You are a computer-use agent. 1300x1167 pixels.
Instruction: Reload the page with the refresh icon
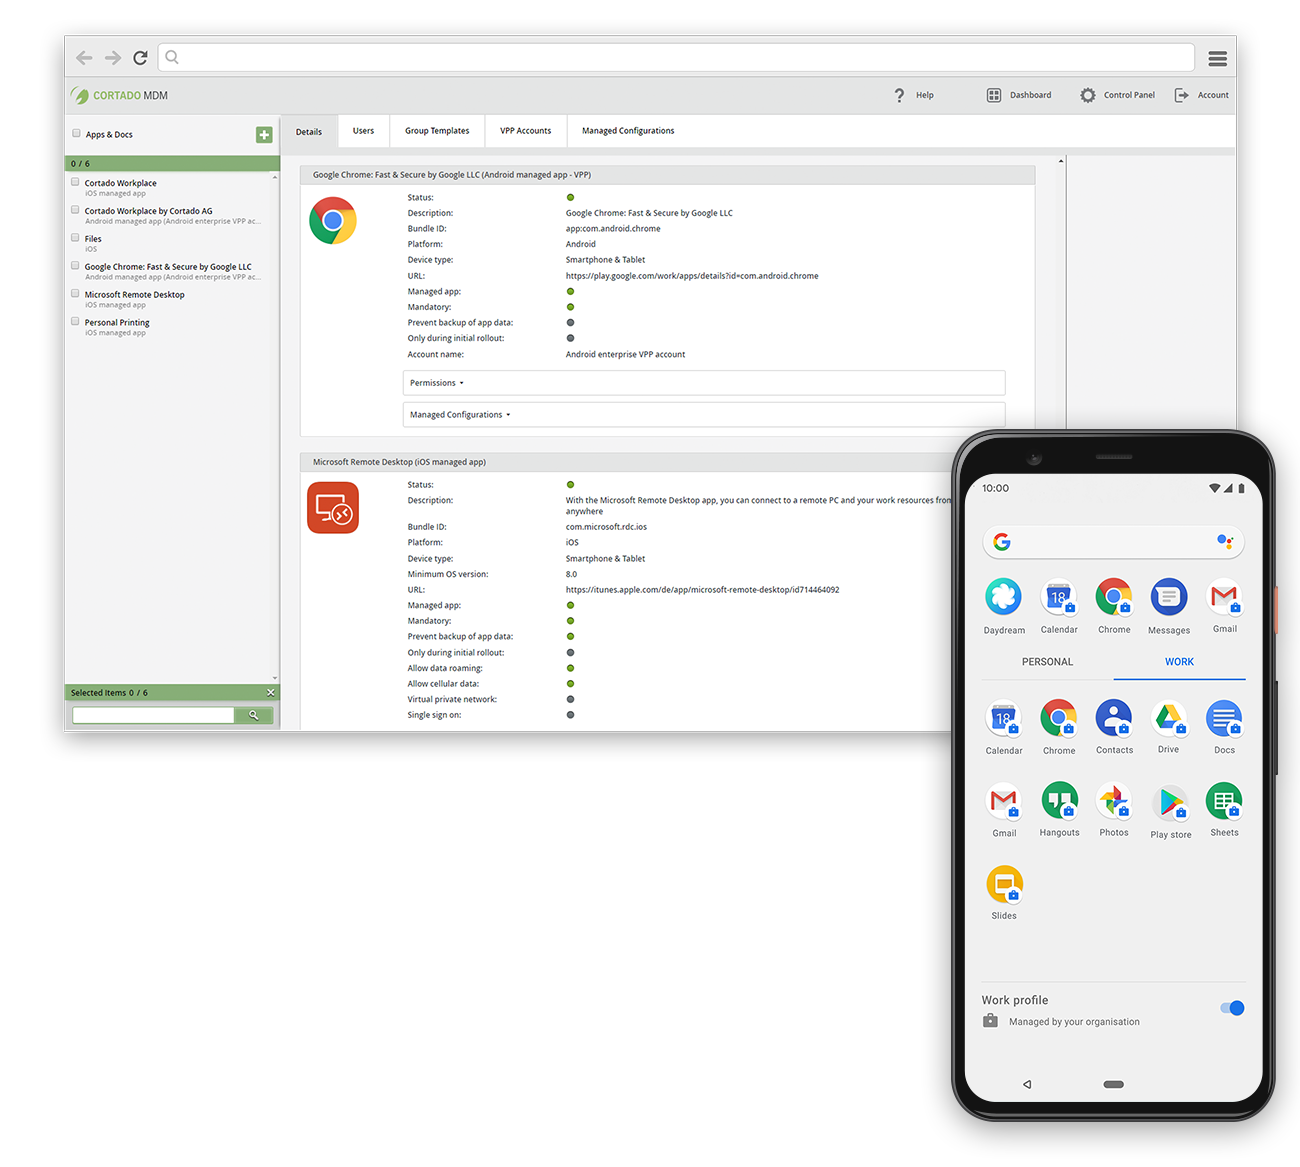coord(140,58)
